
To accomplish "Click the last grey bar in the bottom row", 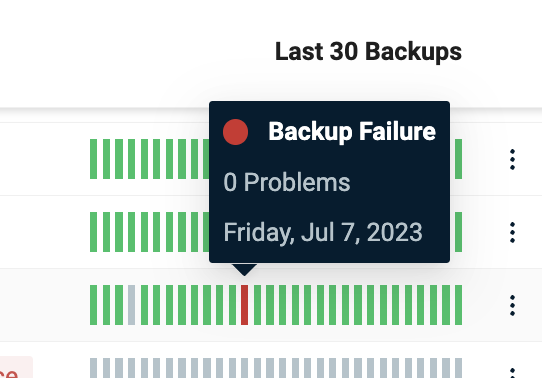I will (459, 368).
